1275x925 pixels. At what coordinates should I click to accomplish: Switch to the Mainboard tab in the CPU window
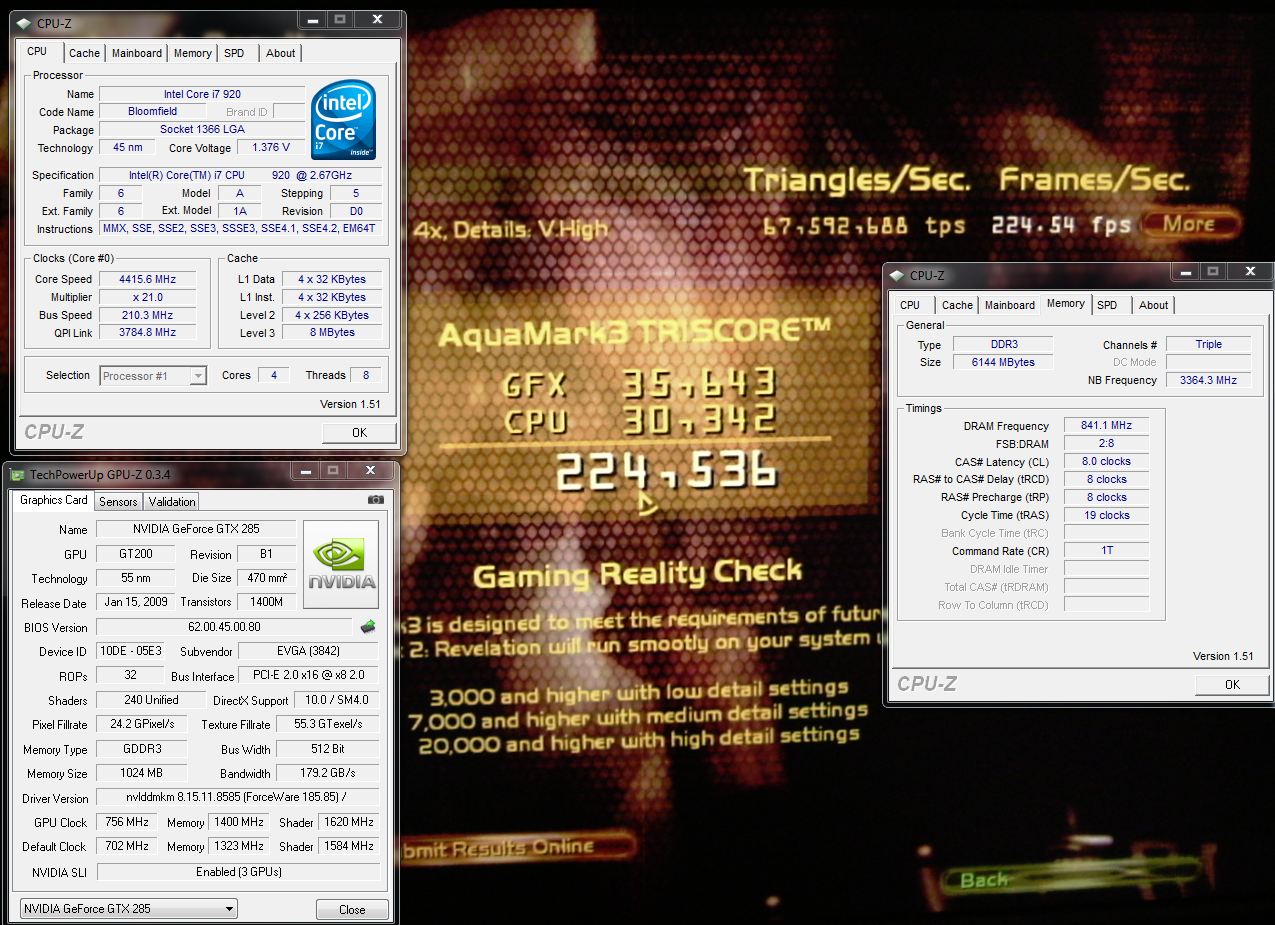pyautogui.click(x=137, y=53)
